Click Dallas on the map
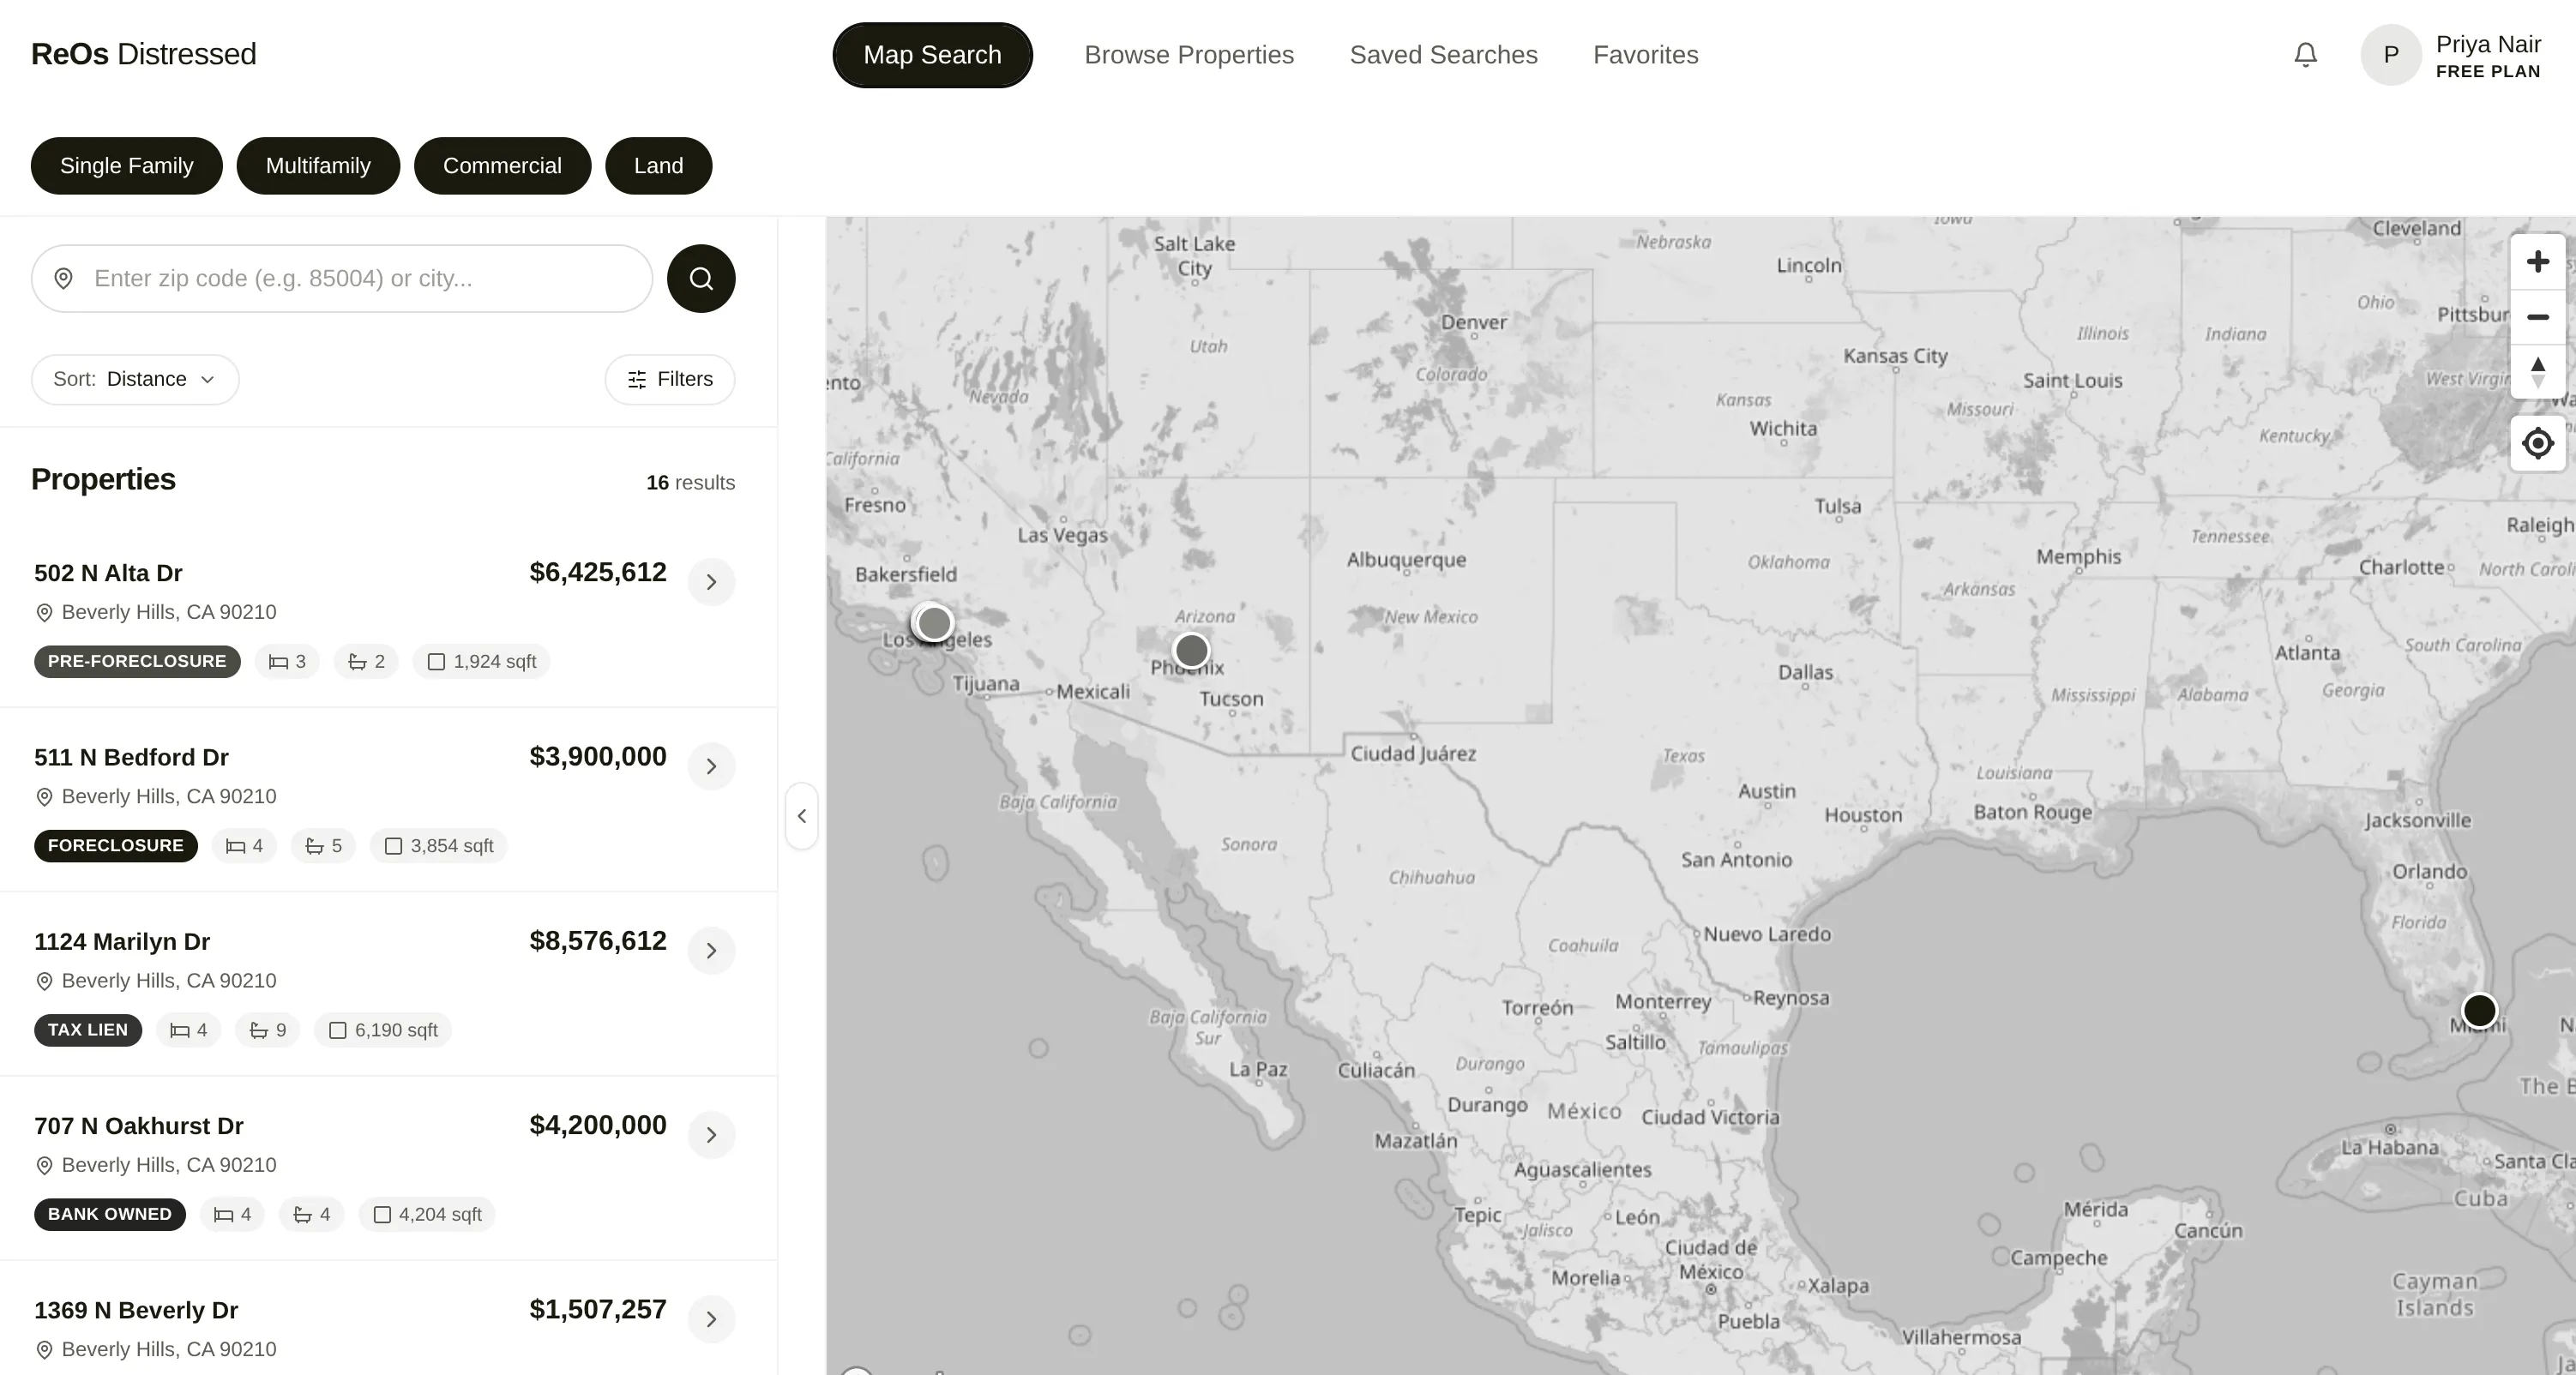Viewport: 2576px width, 1375px height. [x=1805, y=672]
